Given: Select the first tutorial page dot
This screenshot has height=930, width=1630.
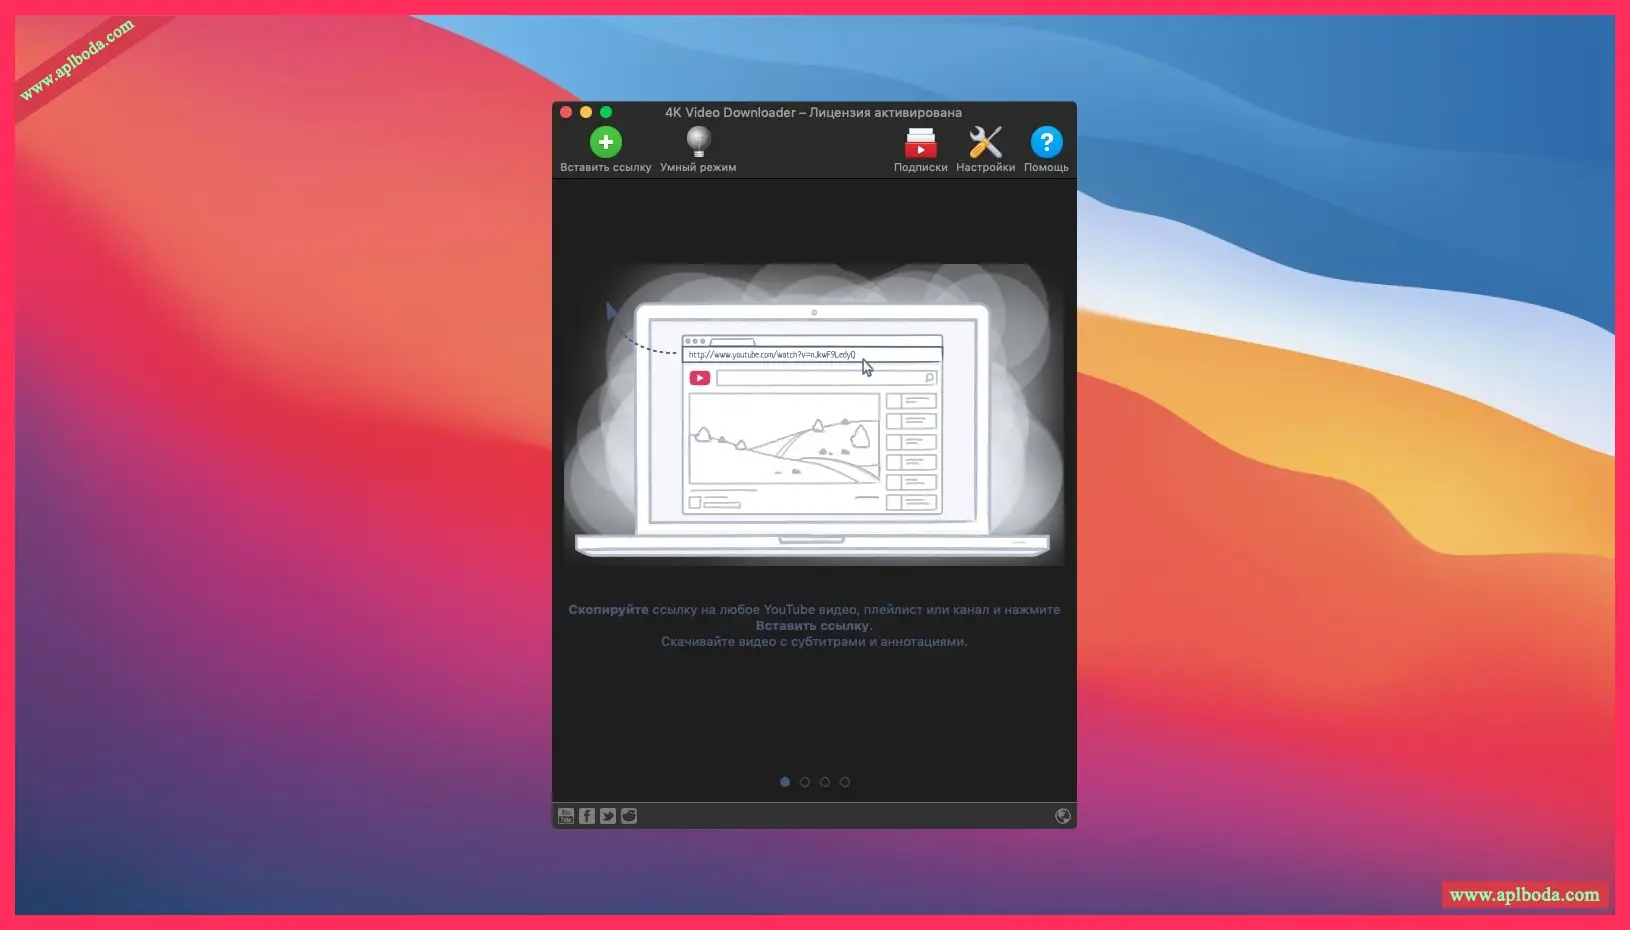Looking at the screenshot, I should 785,782.
